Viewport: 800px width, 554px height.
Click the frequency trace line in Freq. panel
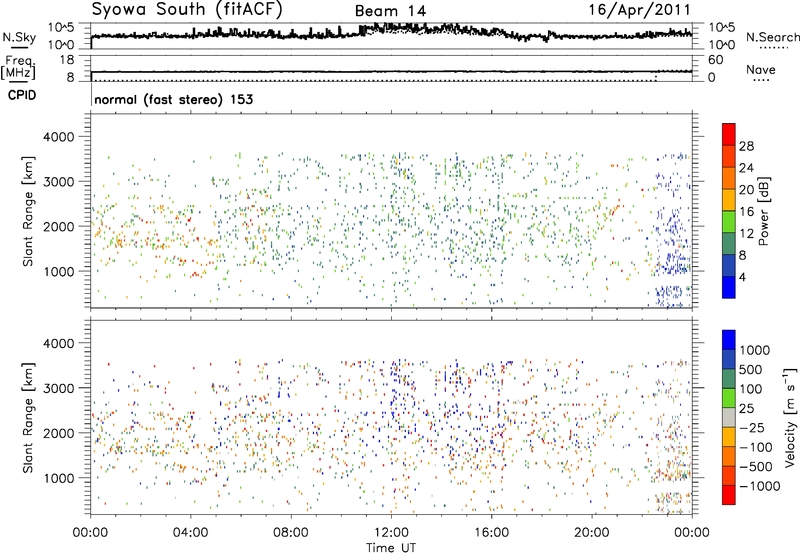(391, 71)
